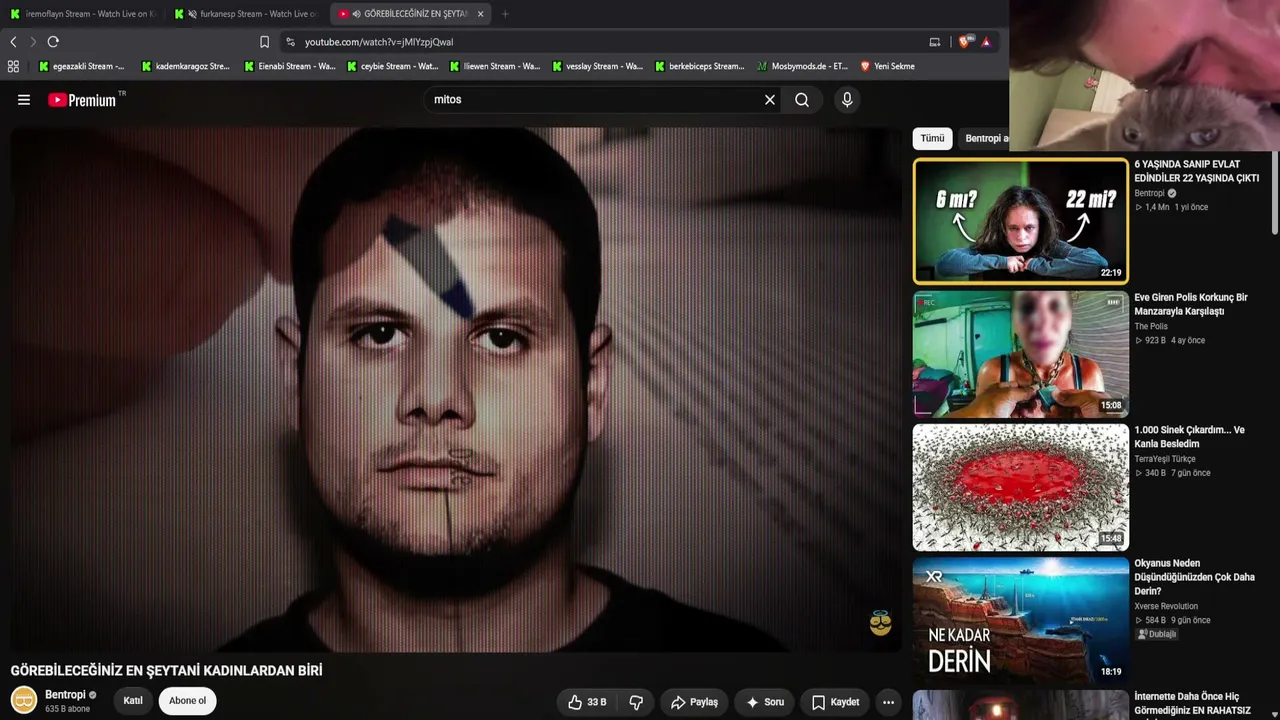The height and width of the screenshot is (720, 1280).
Task: Go to YouTube Premium home logo
Action: tap(82, 100)
